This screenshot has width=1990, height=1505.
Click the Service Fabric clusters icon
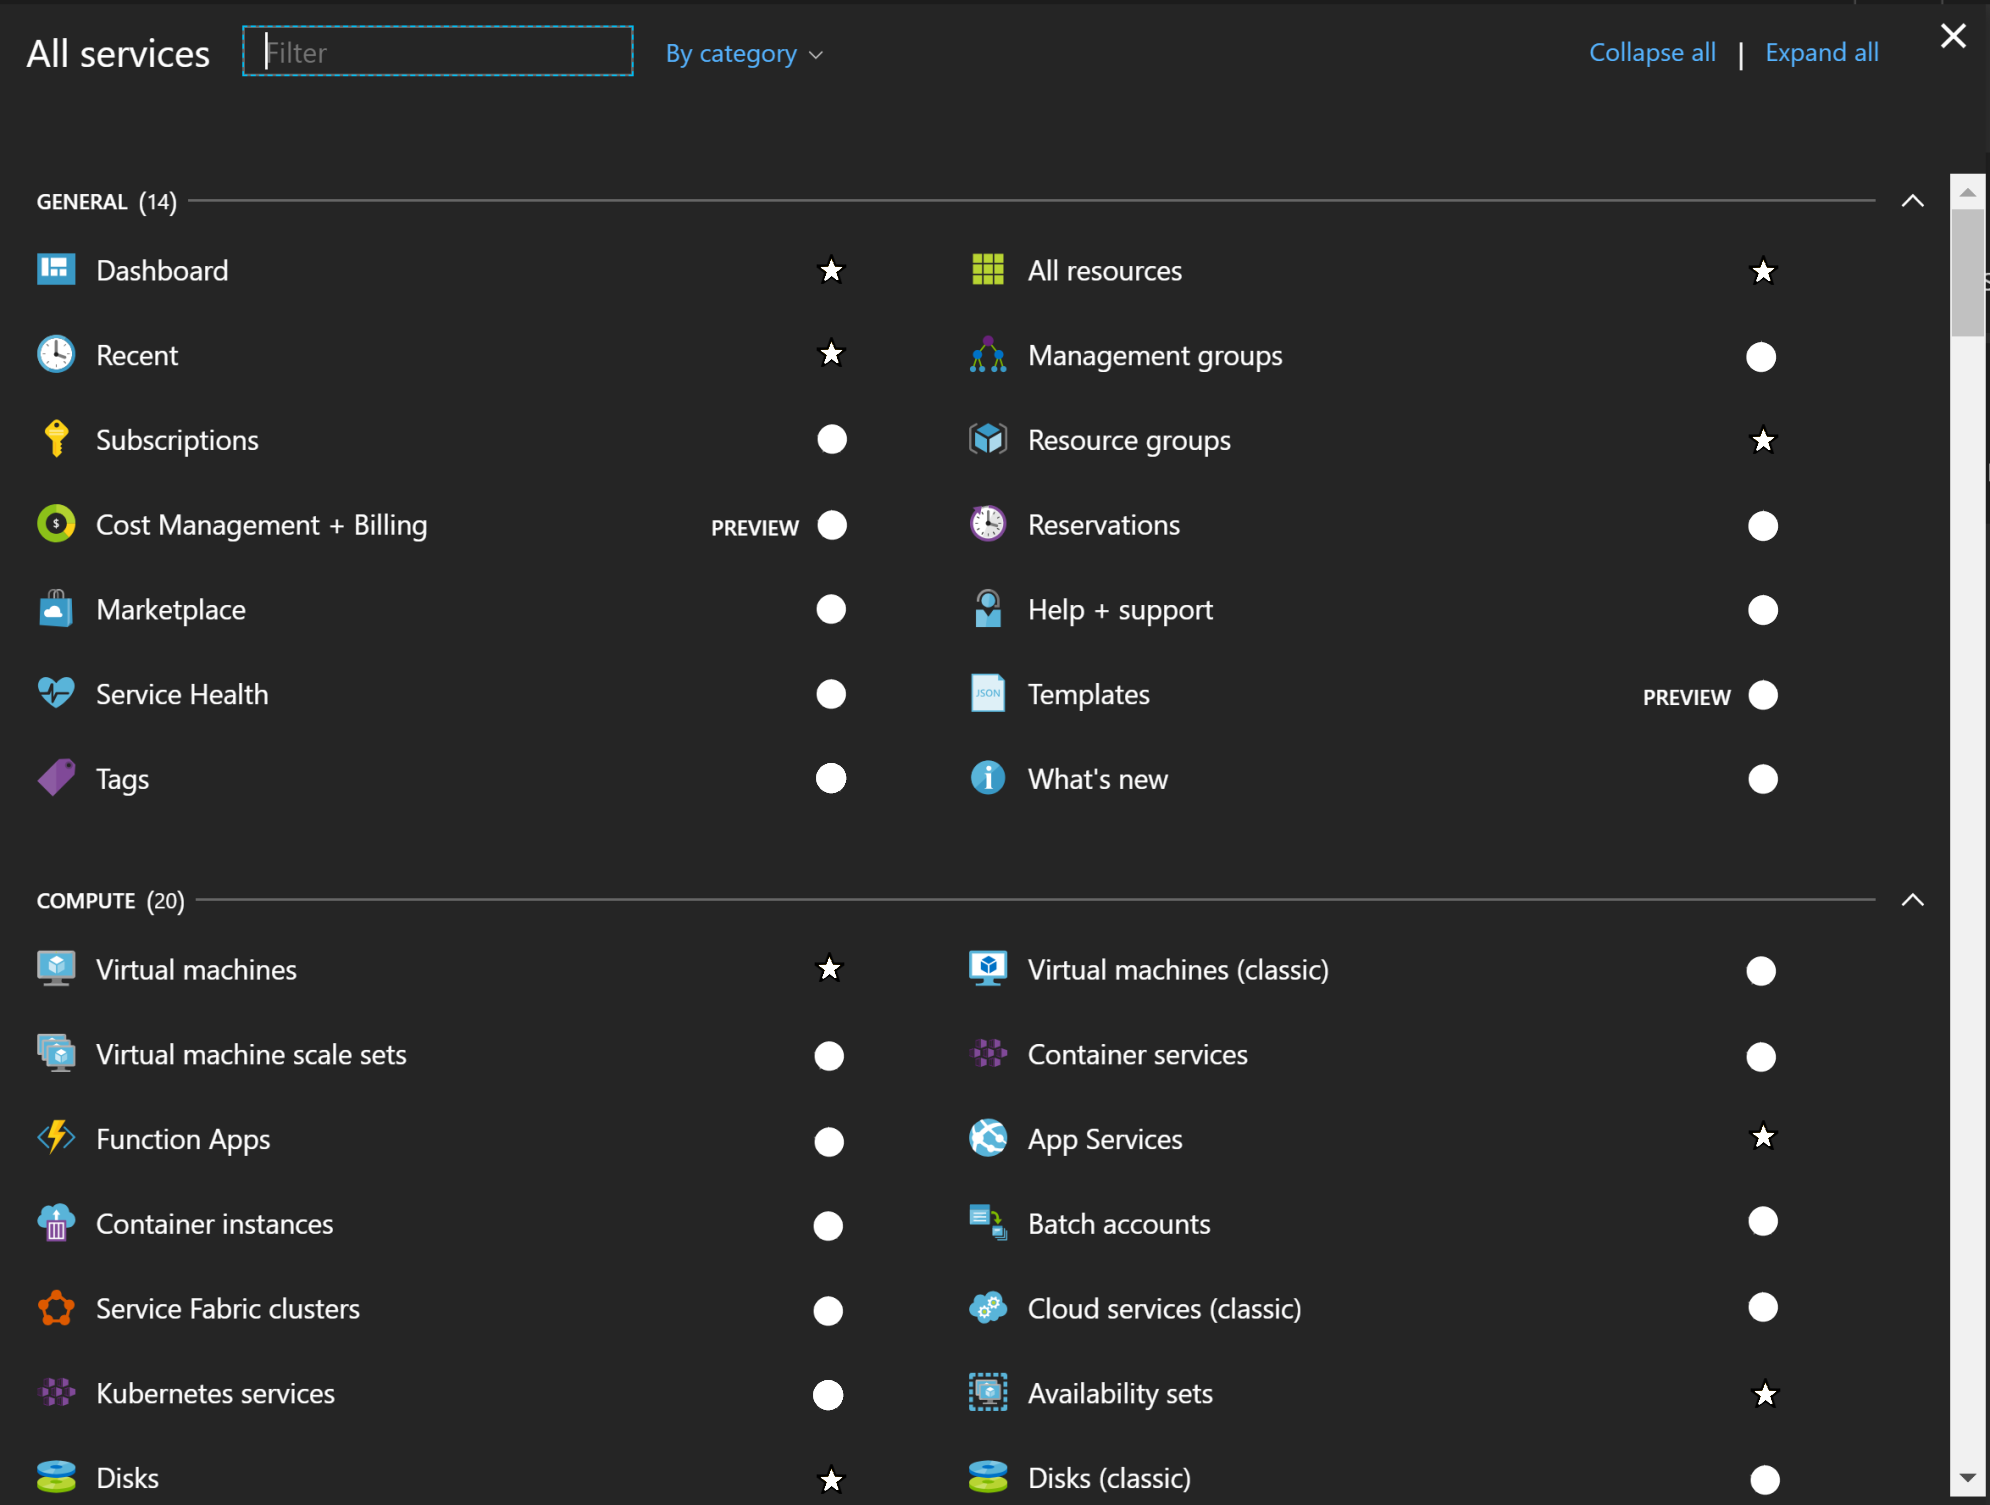click(56, 1307)
